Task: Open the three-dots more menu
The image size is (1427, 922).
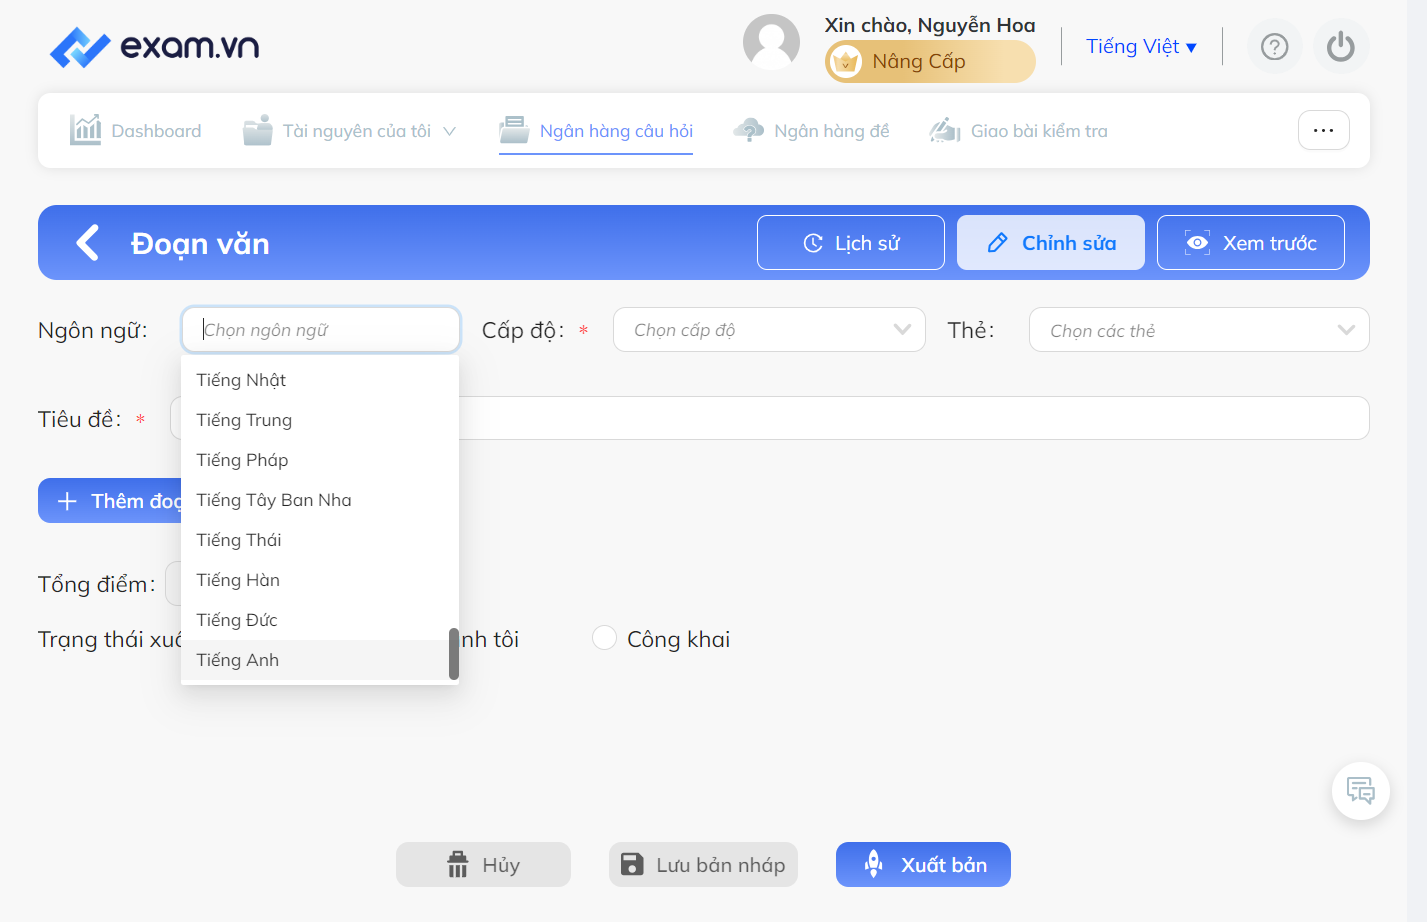Action: (x=1323, y=130)
